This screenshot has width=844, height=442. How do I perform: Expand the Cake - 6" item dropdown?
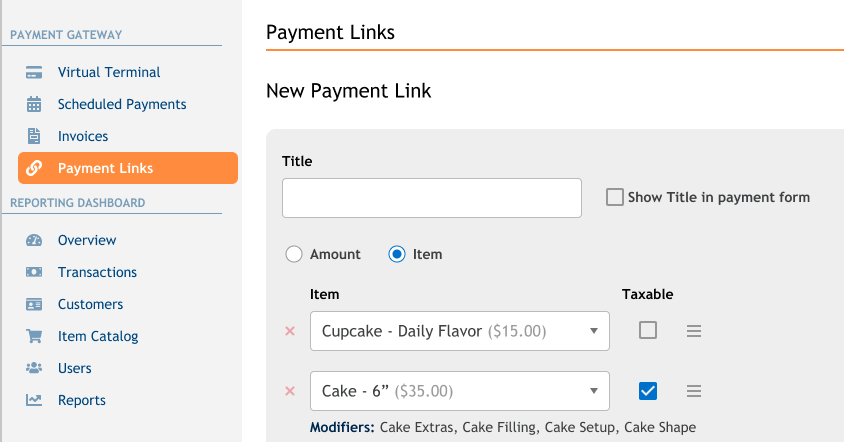[460, 391]
